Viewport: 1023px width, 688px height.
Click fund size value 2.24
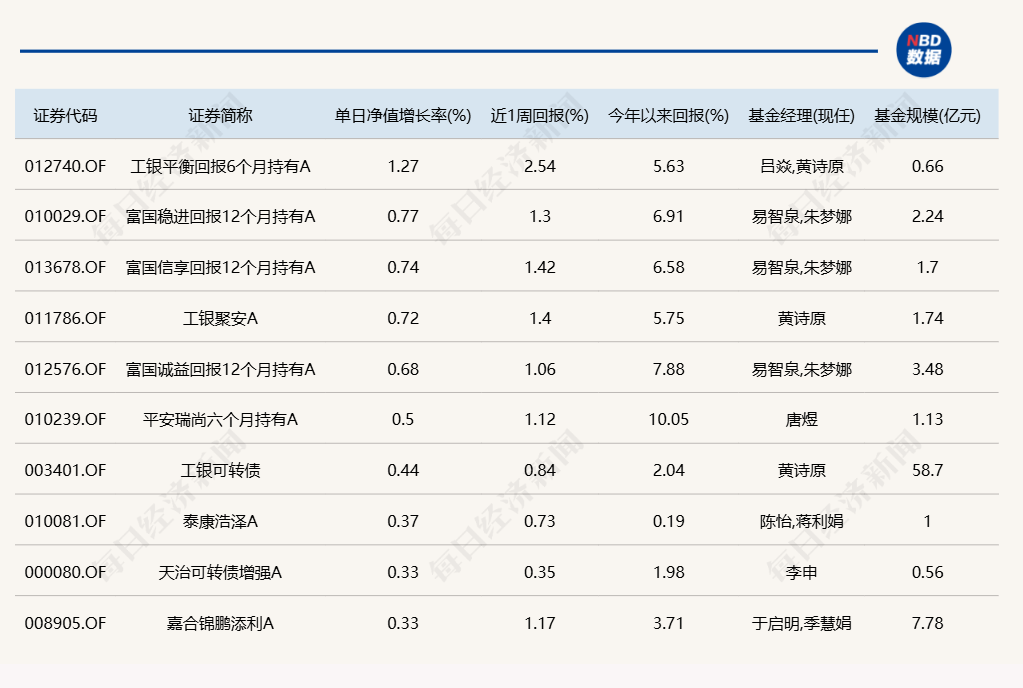(927, 217)
